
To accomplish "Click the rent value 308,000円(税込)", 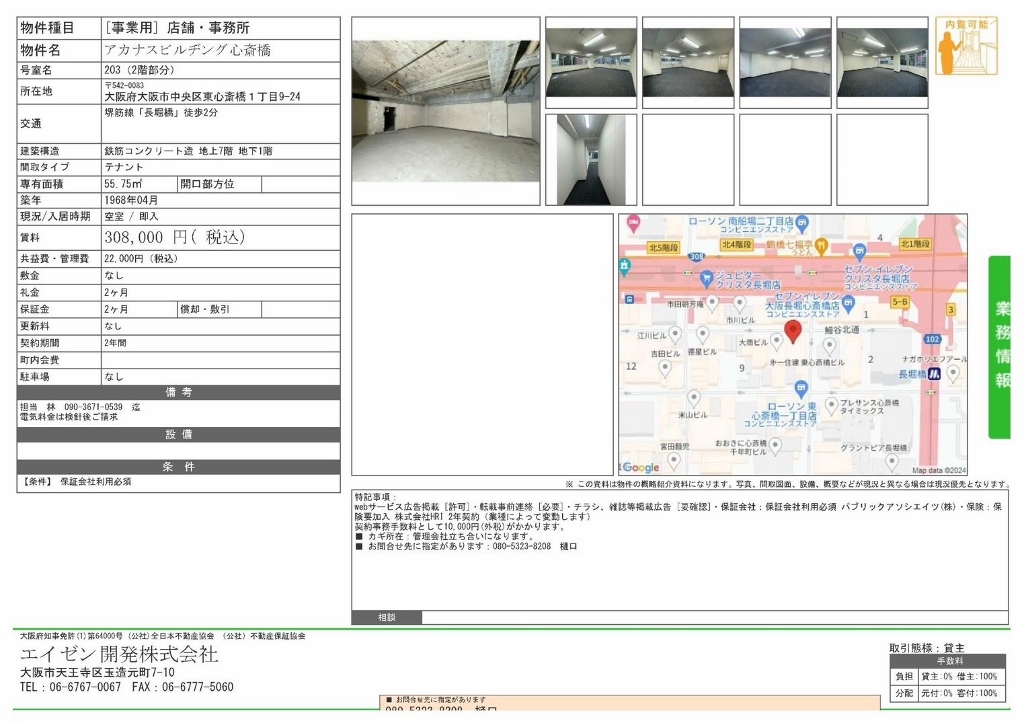I will [174, 237].
